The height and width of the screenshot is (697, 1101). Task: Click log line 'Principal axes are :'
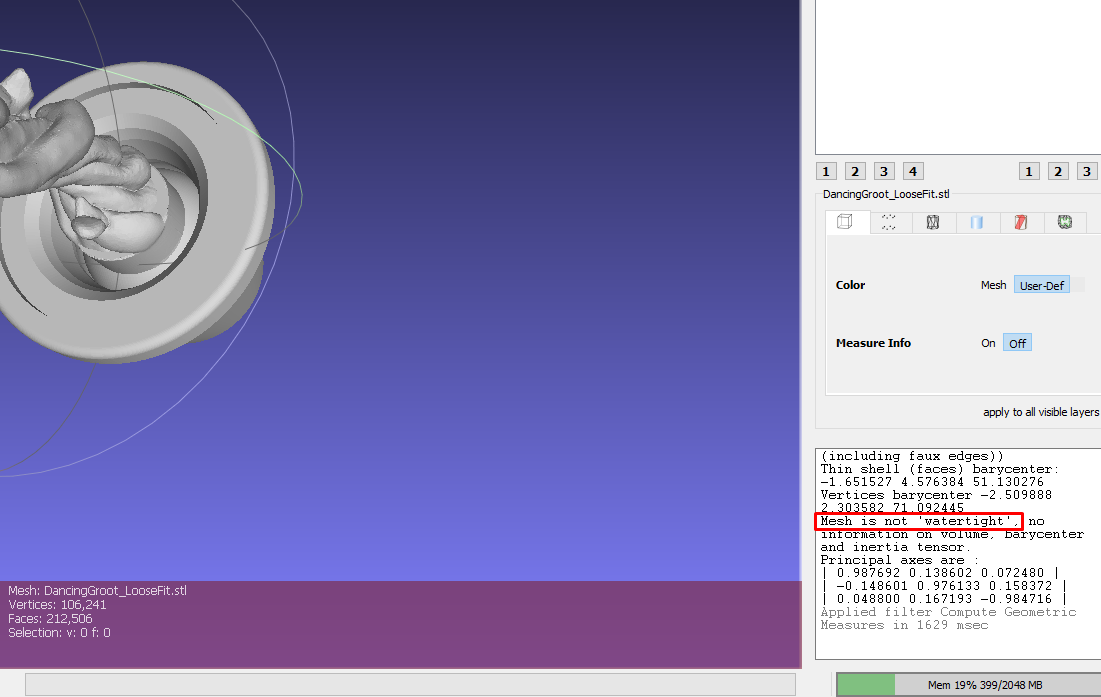(x=899, y=560)
